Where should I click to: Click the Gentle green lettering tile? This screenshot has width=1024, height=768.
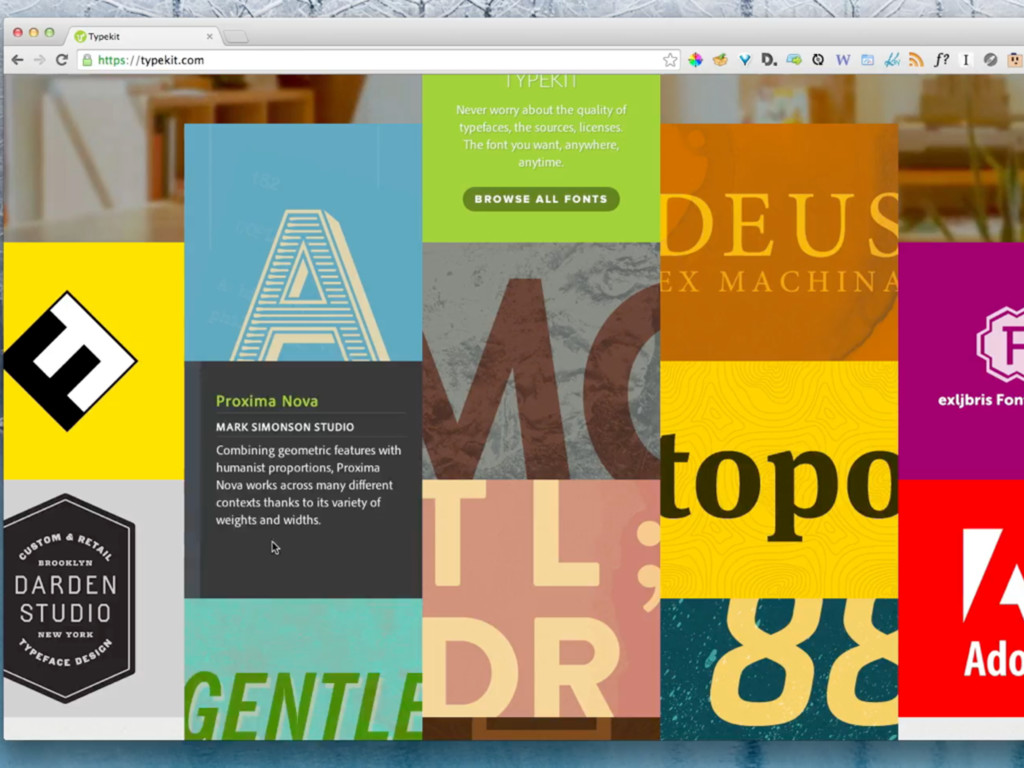pos(303,669)
